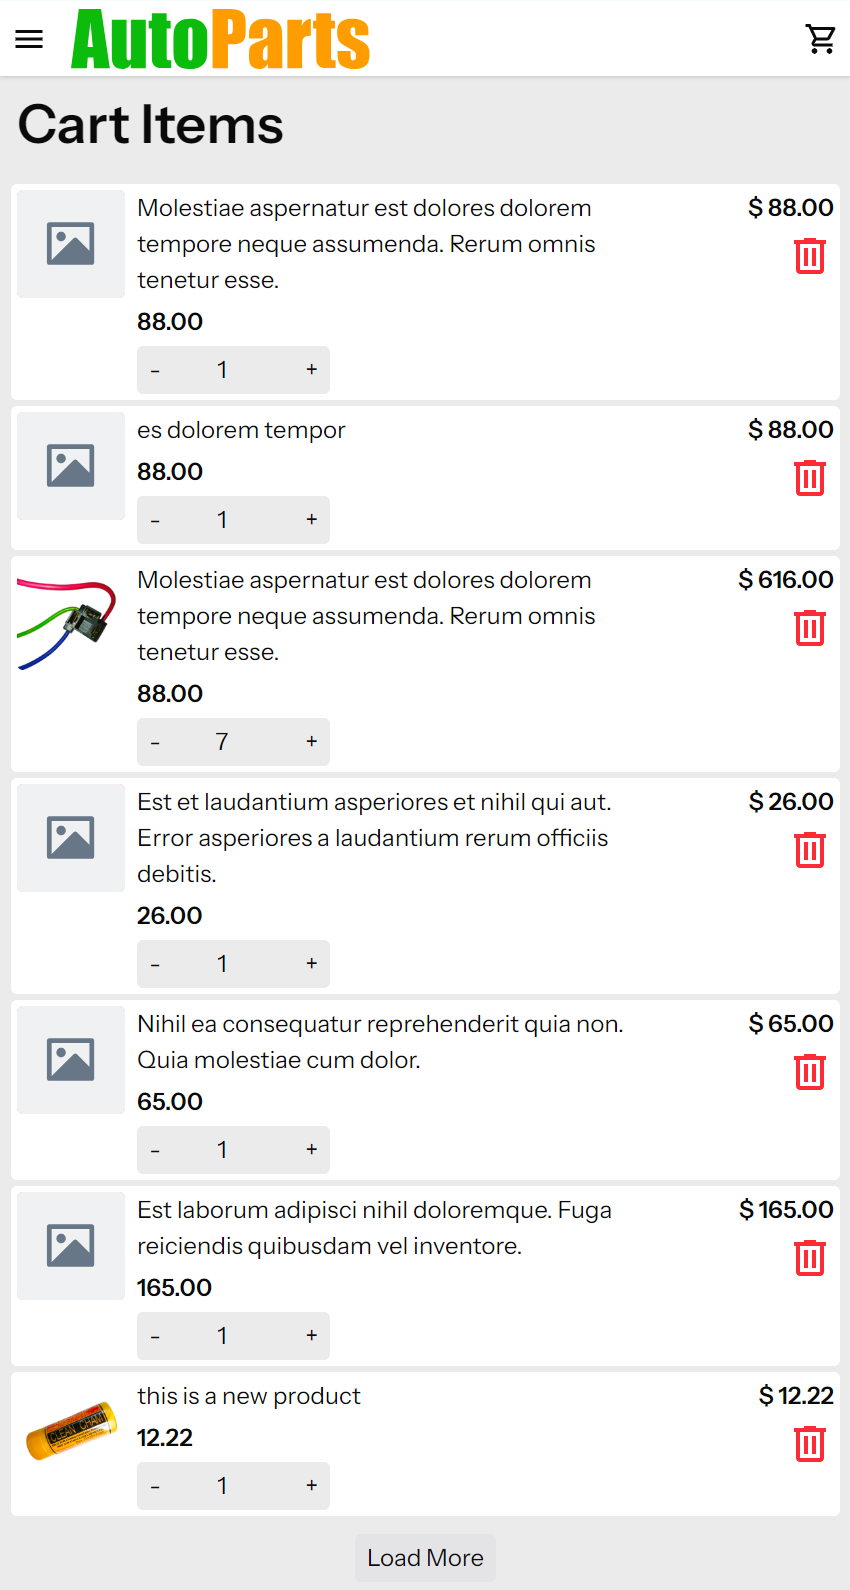Click the Load More button

pyautogui.click(x=425, y=1558)
